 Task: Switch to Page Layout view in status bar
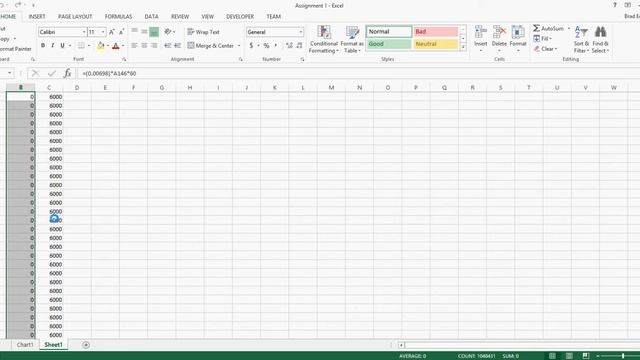[569, 356]
